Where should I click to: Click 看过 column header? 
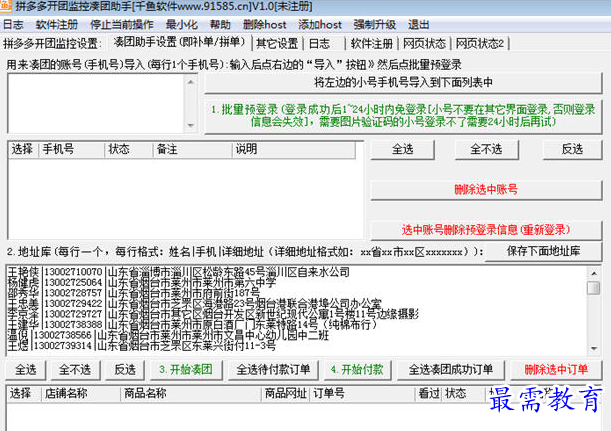coord(429,394)
